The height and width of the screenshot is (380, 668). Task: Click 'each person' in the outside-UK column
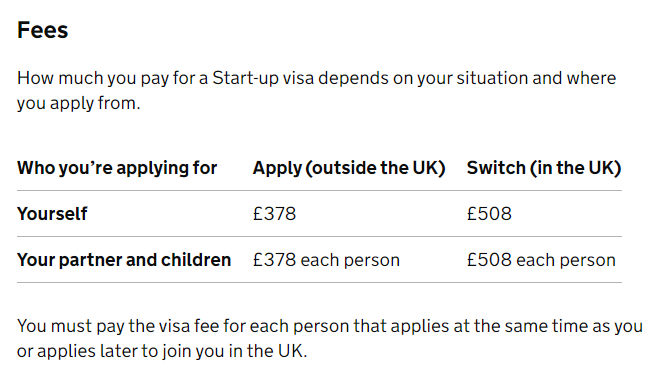(x=350, y=260)
